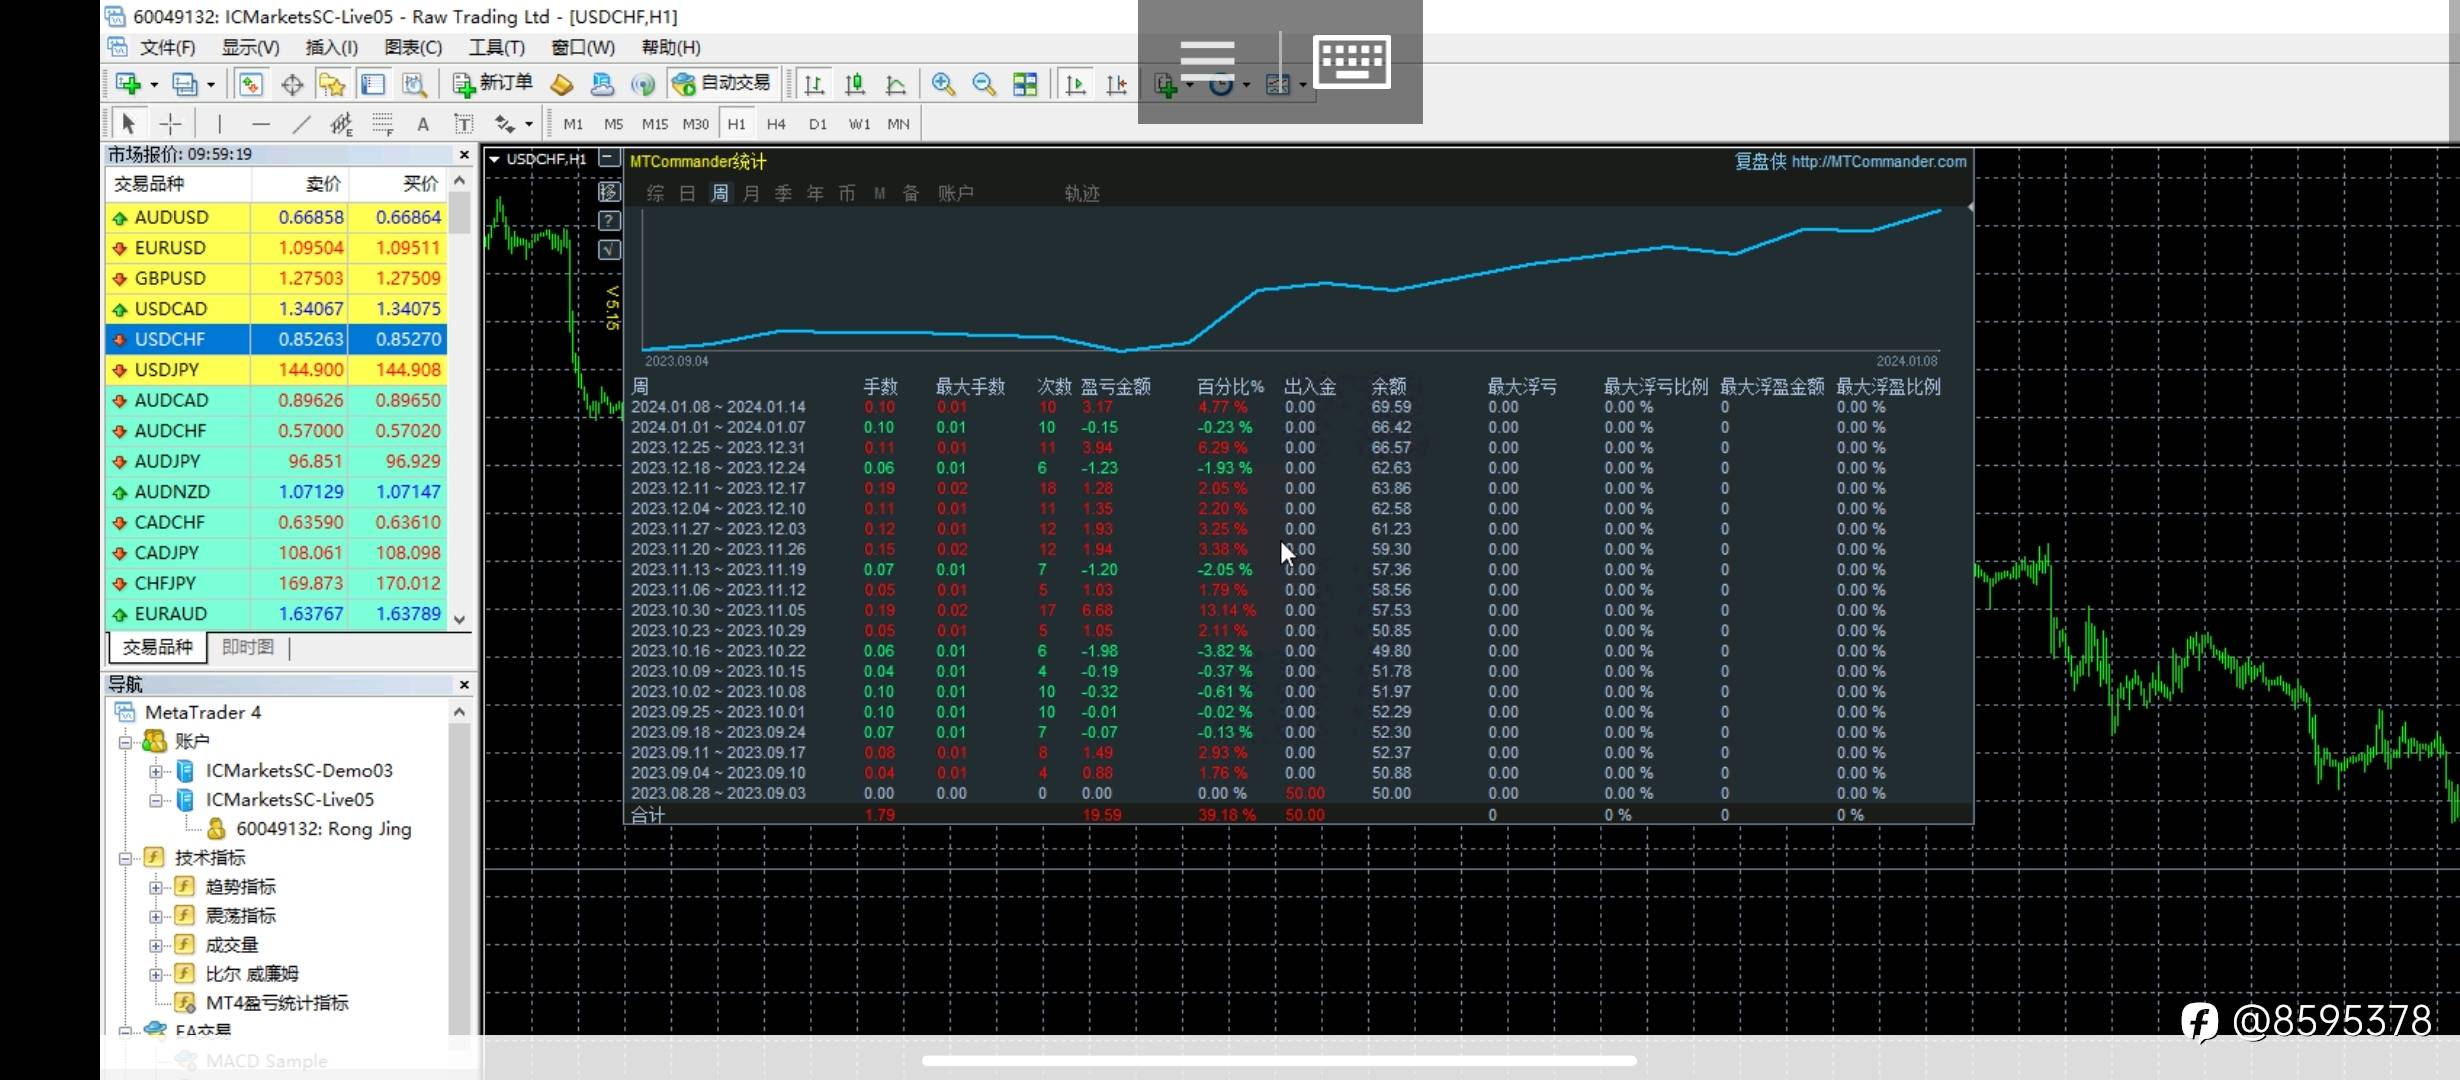Toggle the Navigator panel icon
2460x1080 pixels.
pyautogui.click(x=332, y=84)
